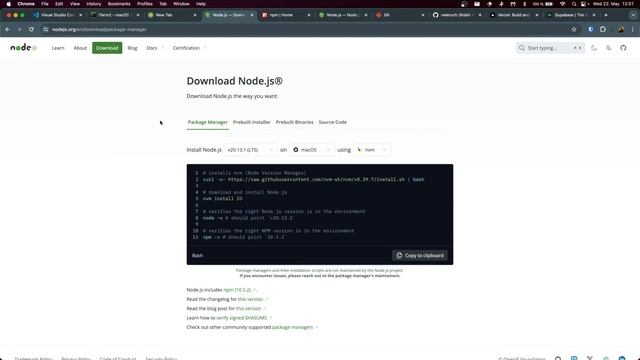640x360 pixels.
Task: Click the nodejs.org address bar URL
Action: [99, 29]
